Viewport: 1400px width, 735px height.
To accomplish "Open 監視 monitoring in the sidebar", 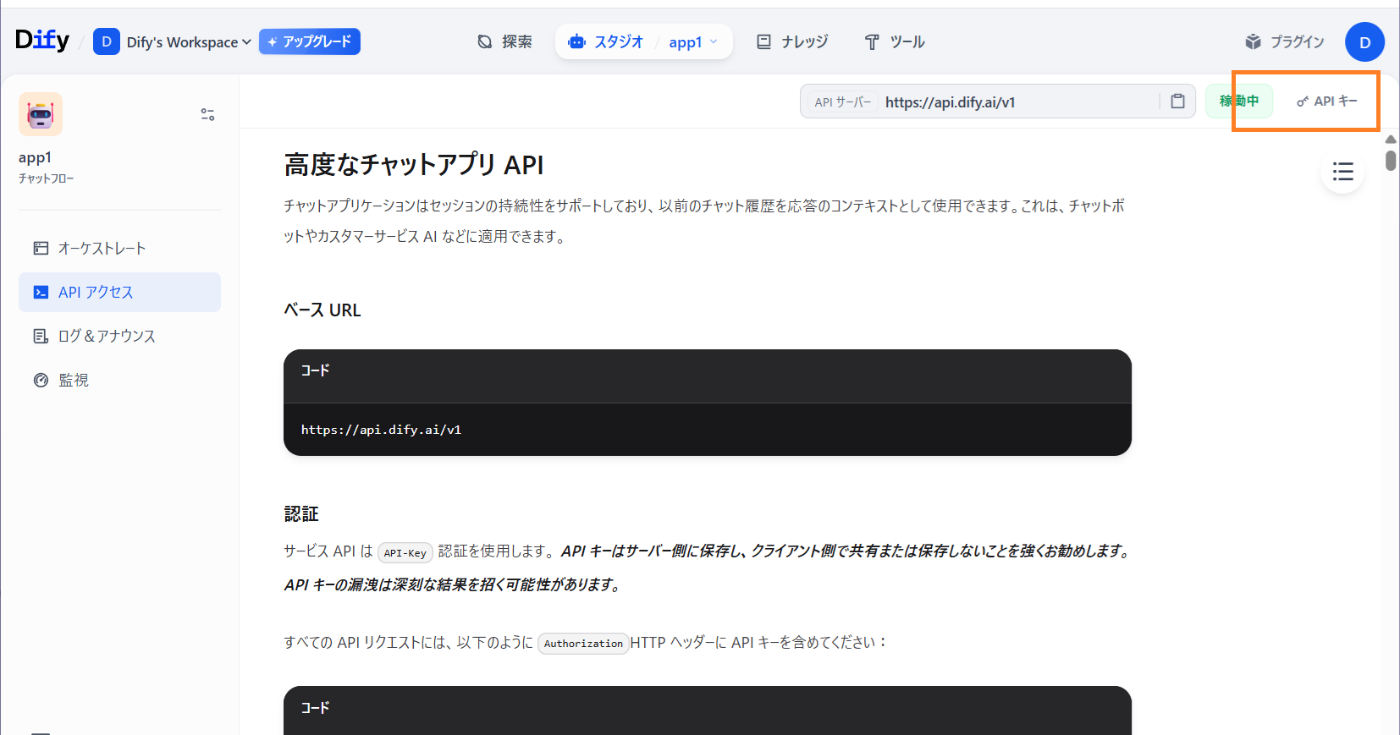I will [x=120, y=380].
